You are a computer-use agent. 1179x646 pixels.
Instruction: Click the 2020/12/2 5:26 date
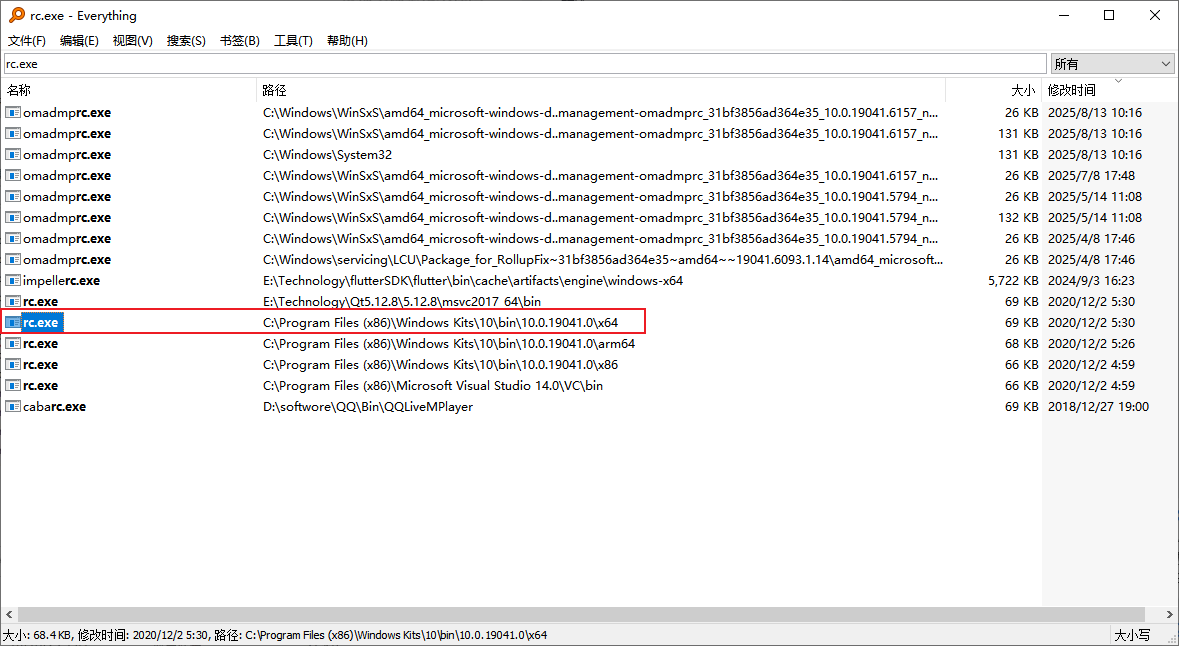coord(1091,344)
